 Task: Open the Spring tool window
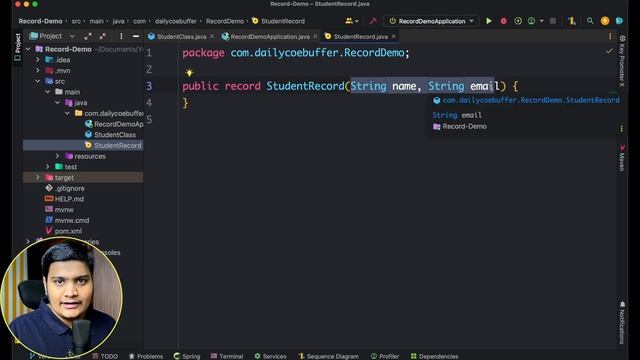pyautogui.click(x=187, y=356)
